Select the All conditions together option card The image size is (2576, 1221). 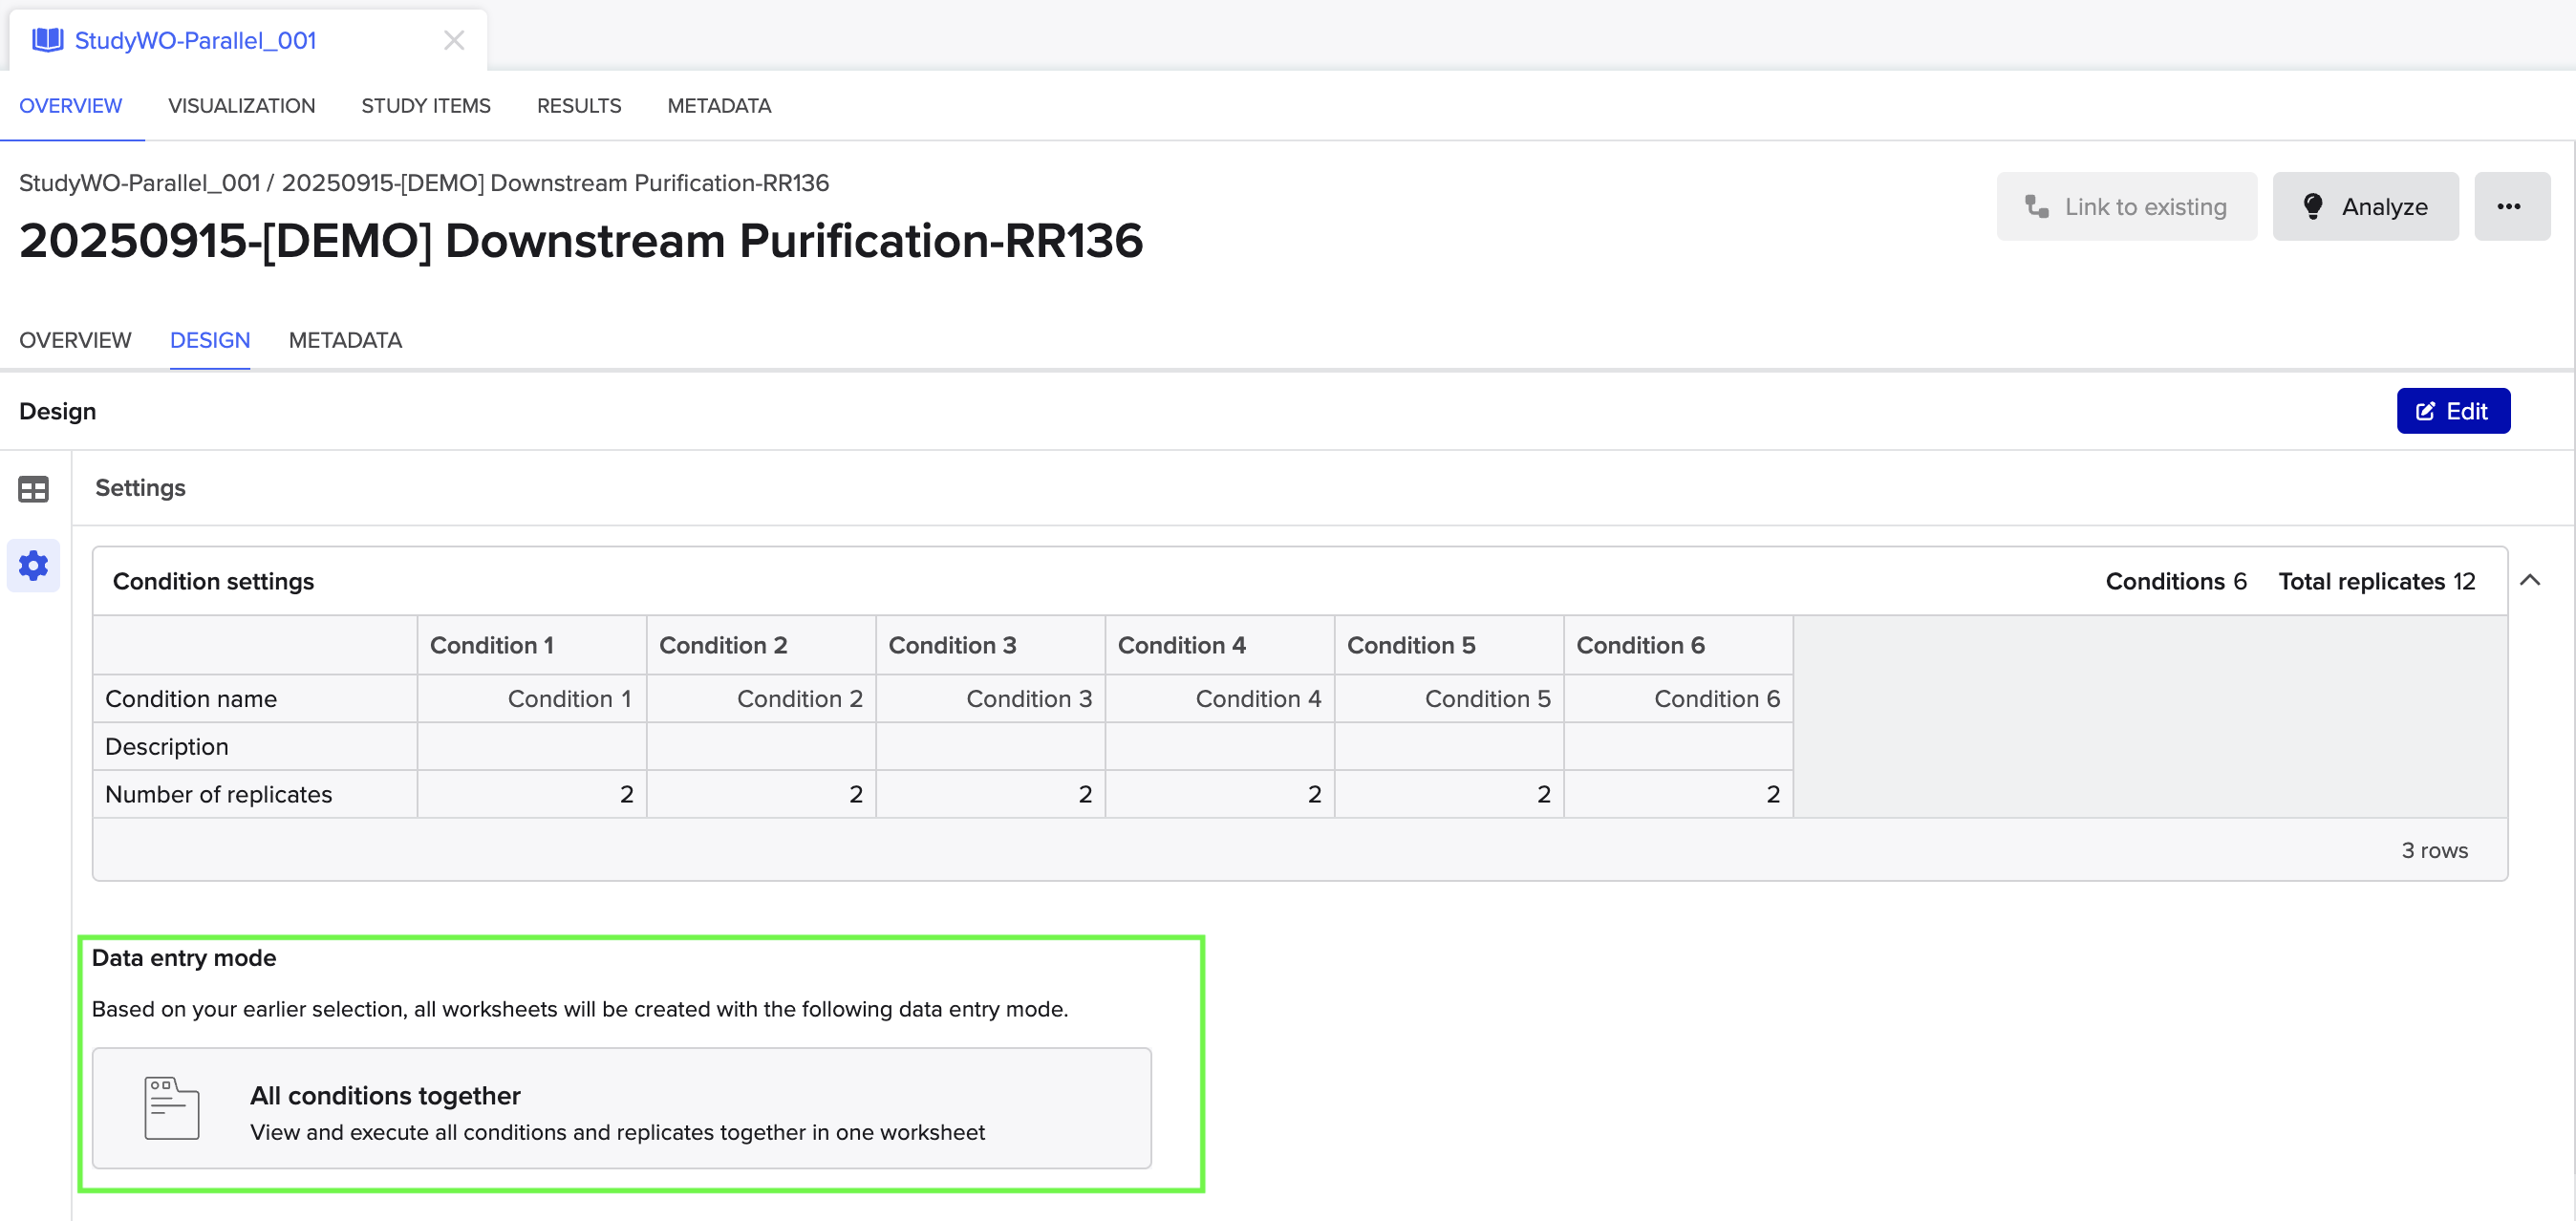(621, 1108)
